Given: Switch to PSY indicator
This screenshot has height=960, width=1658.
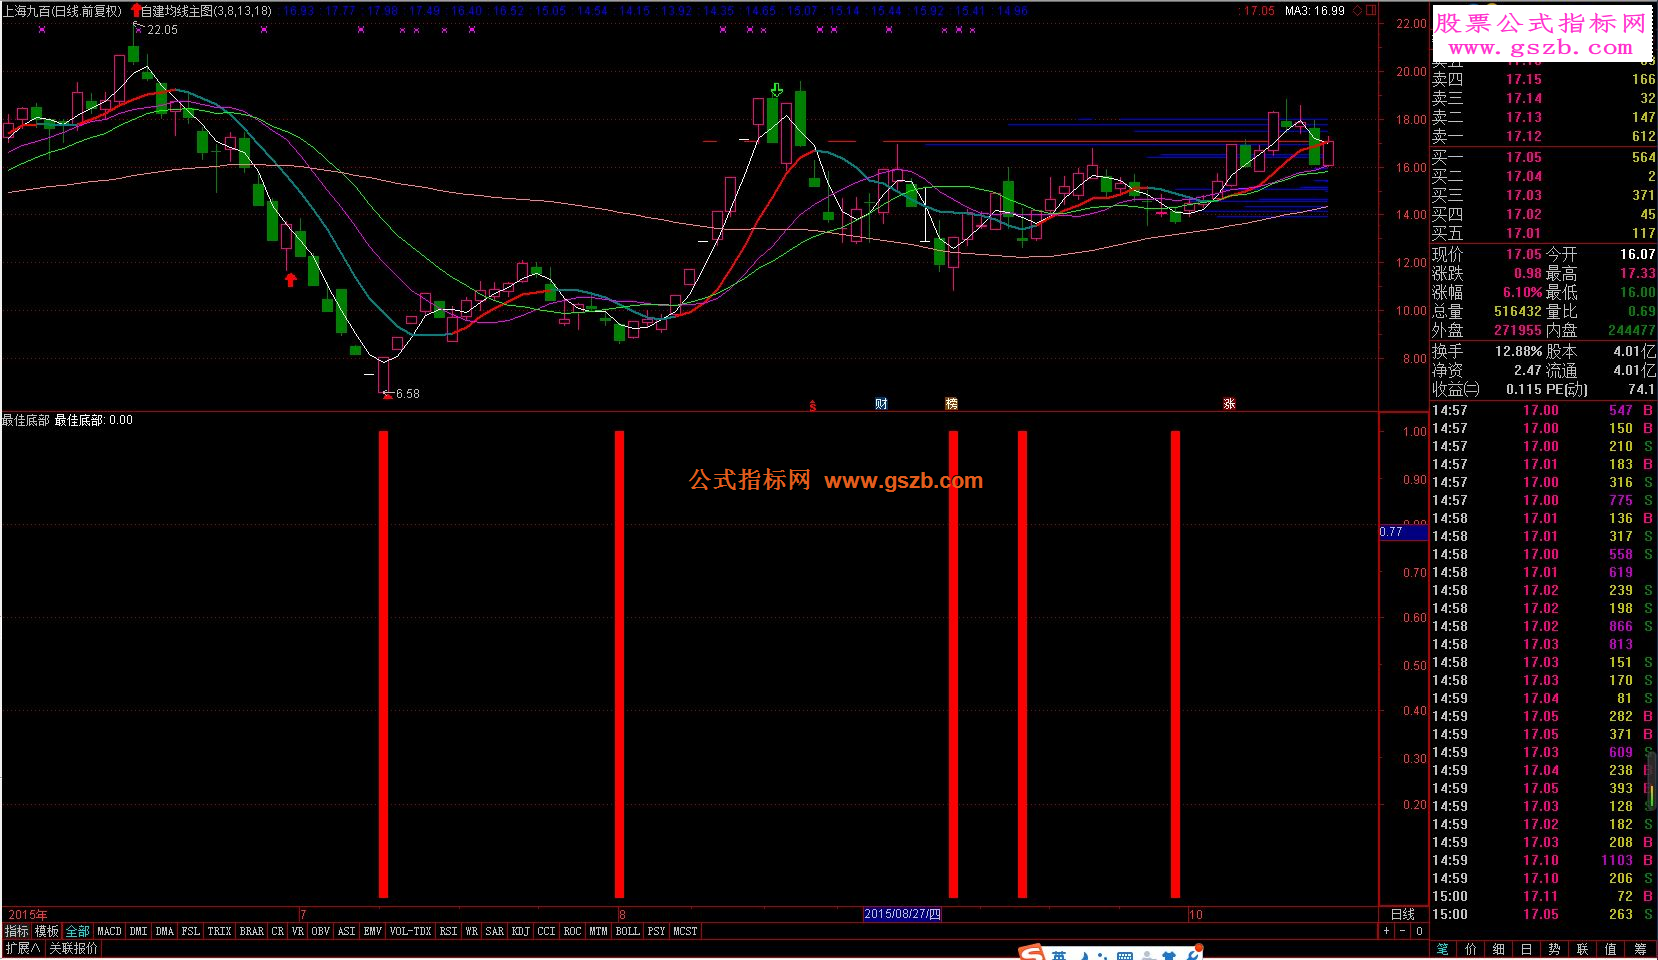Looking at the screenshot, I should [656, 931].
